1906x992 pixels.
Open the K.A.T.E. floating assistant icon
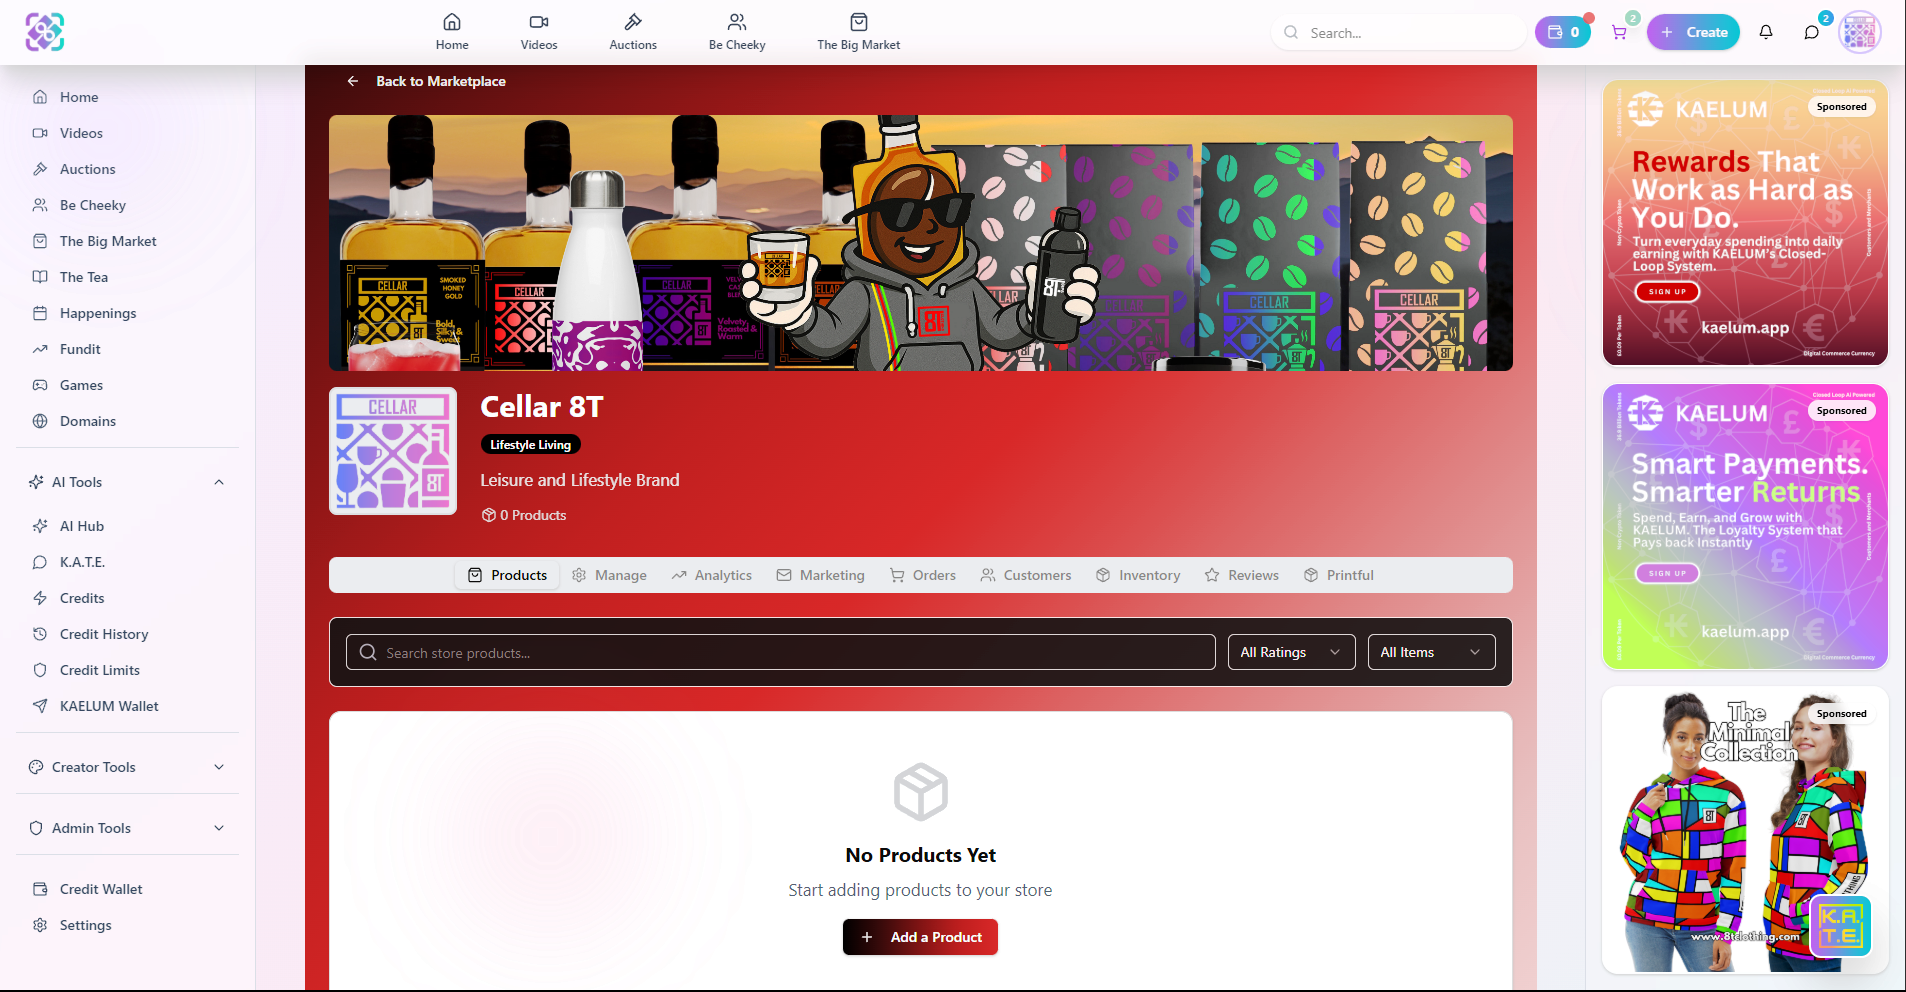(x=1841, y=926)
